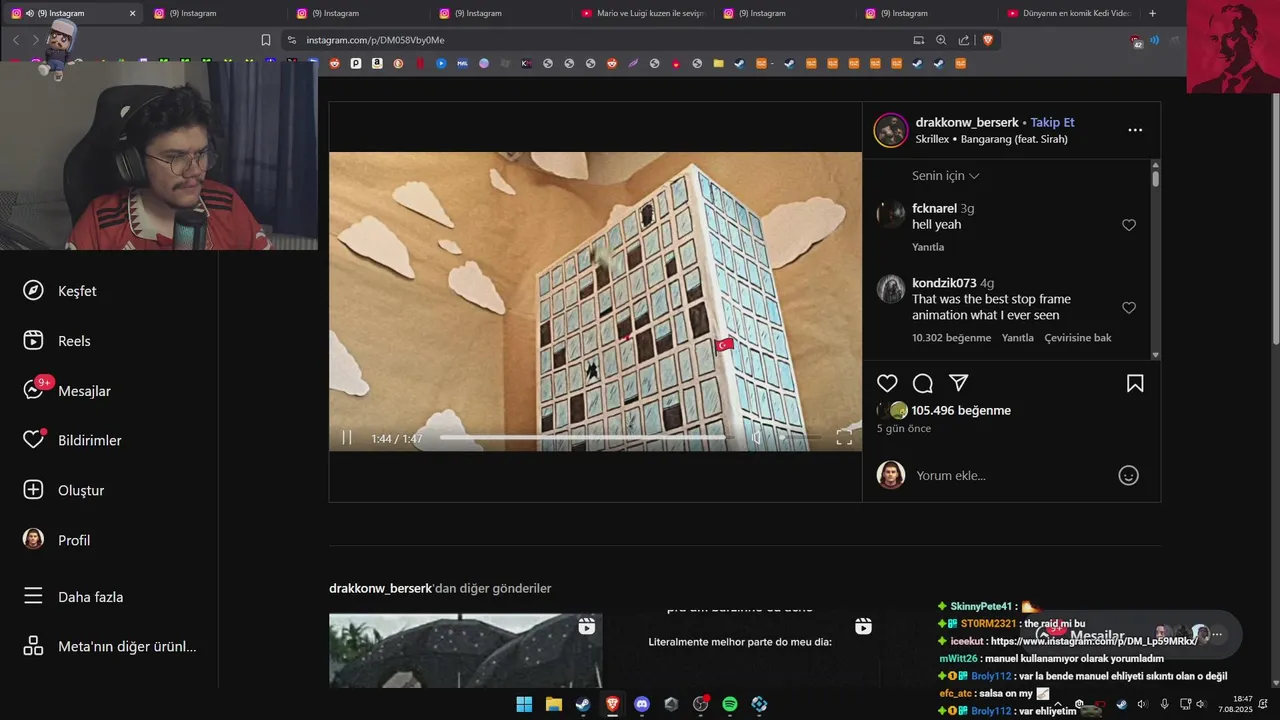
Task: Click the comment bubble icon
Action: pos(923,383)
